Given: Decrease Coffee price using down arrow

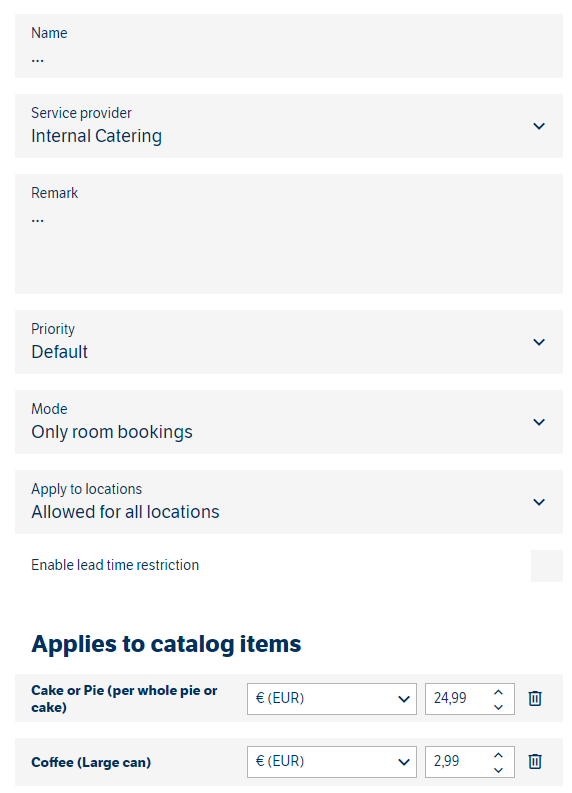Looking at the screenshot, I should pyautogui.click(x=498, y=769).
